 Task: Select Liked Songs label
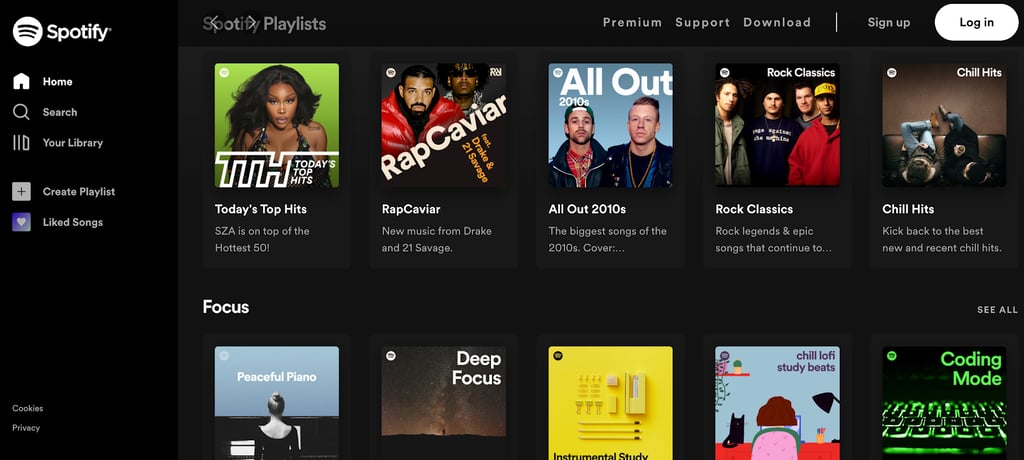coord(72,222)
